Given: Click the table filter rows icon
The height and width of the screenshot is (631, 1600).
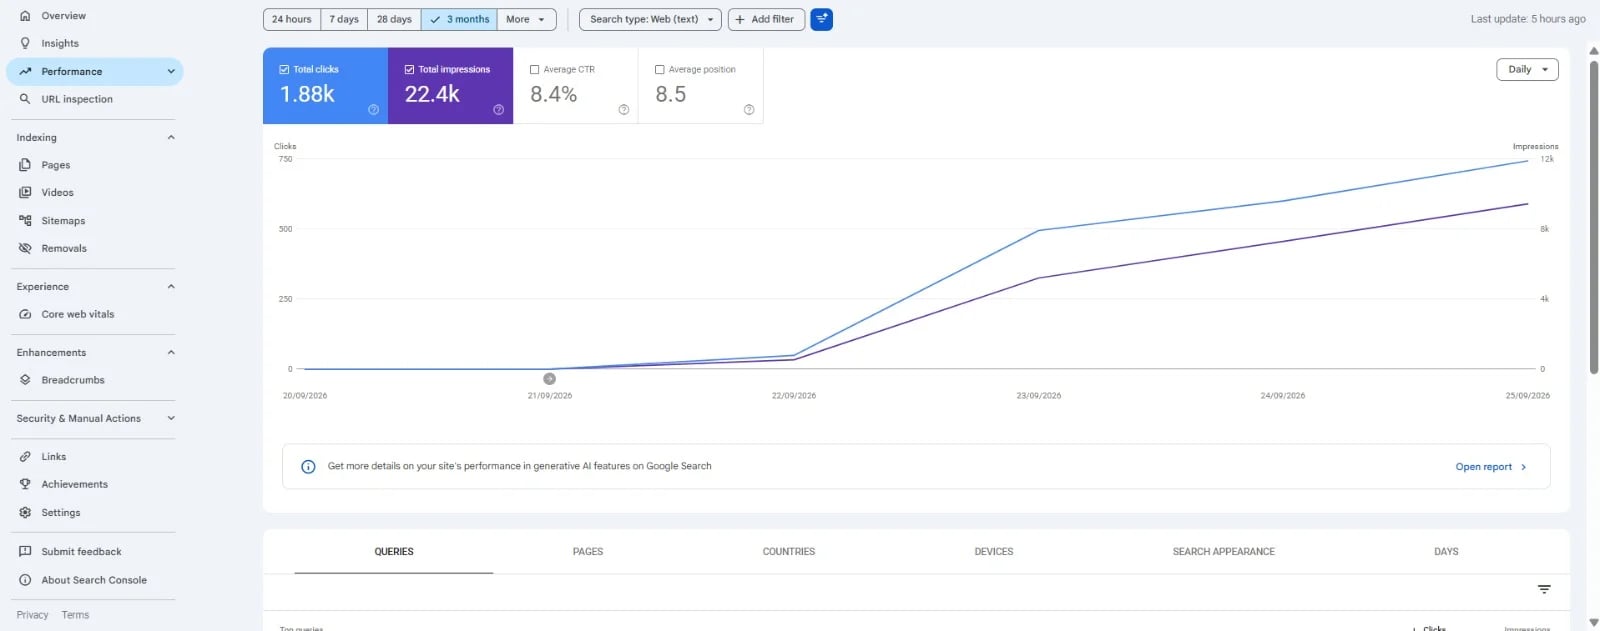Looking at the screenshot, I should click(x=1544, y=590).
